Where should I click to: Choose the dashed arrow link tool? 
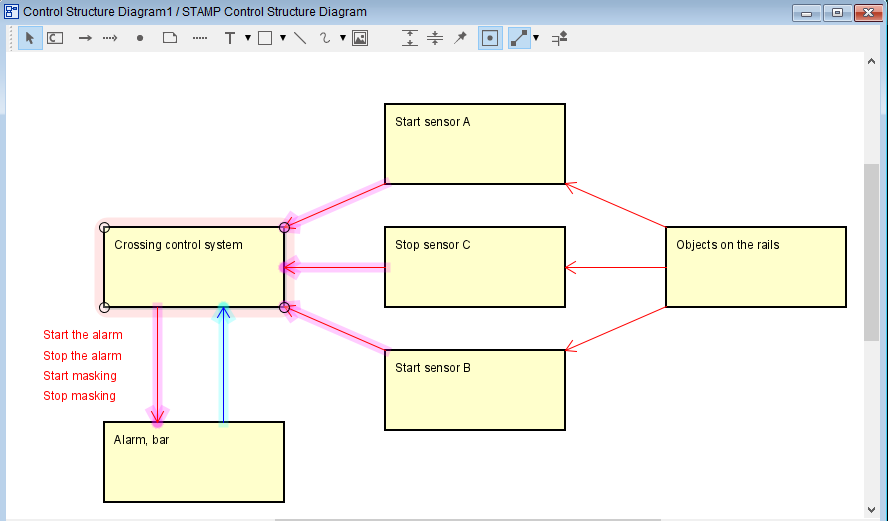click(110, 38)
